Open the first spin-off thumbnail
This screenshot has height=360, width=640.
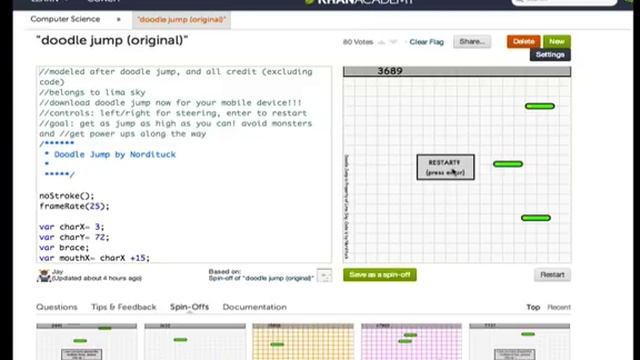tap(87, 342)
